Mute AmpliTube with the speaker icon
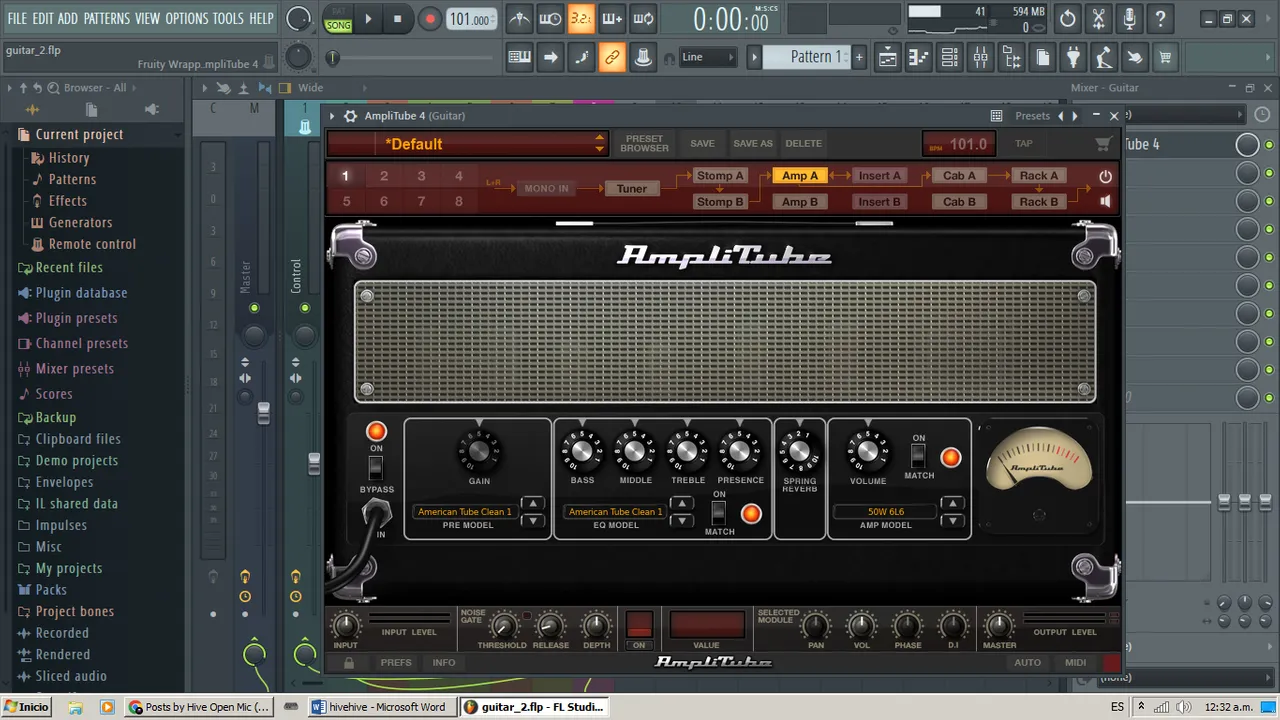The image size is (1280, 720). tap(1105, 201)
